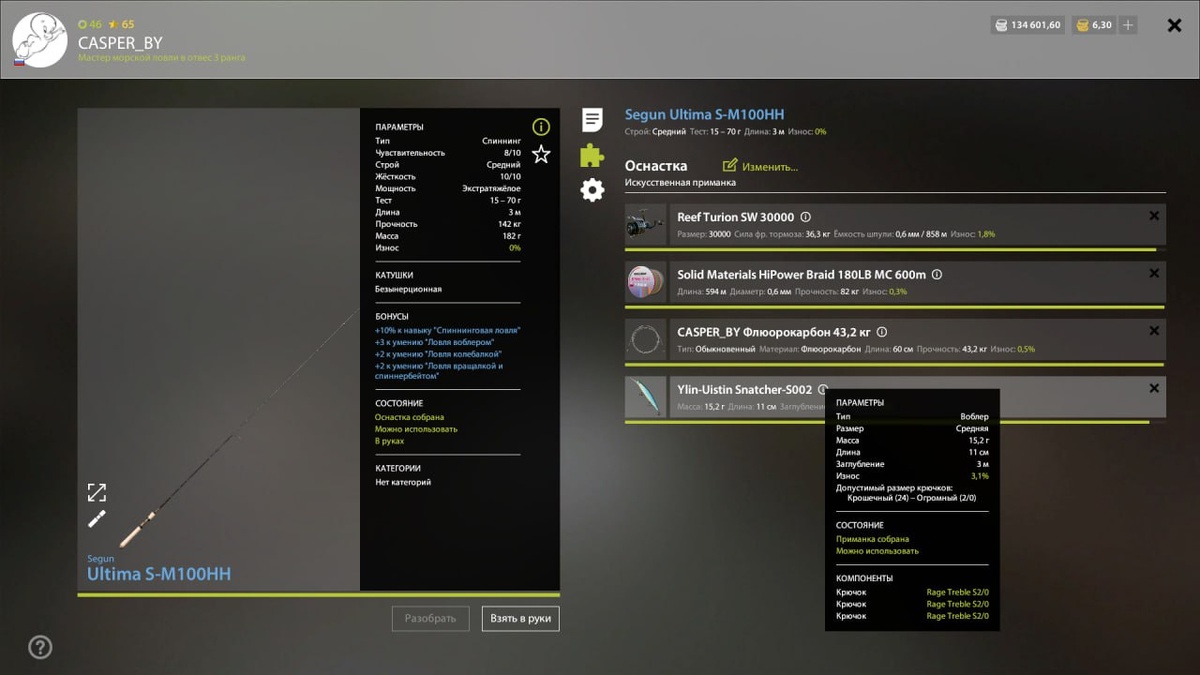Image resolution: width=1200 pixels, height=675 pixels.
Task: Click the CASPER_BY player avatar
Action: point(40,40)
